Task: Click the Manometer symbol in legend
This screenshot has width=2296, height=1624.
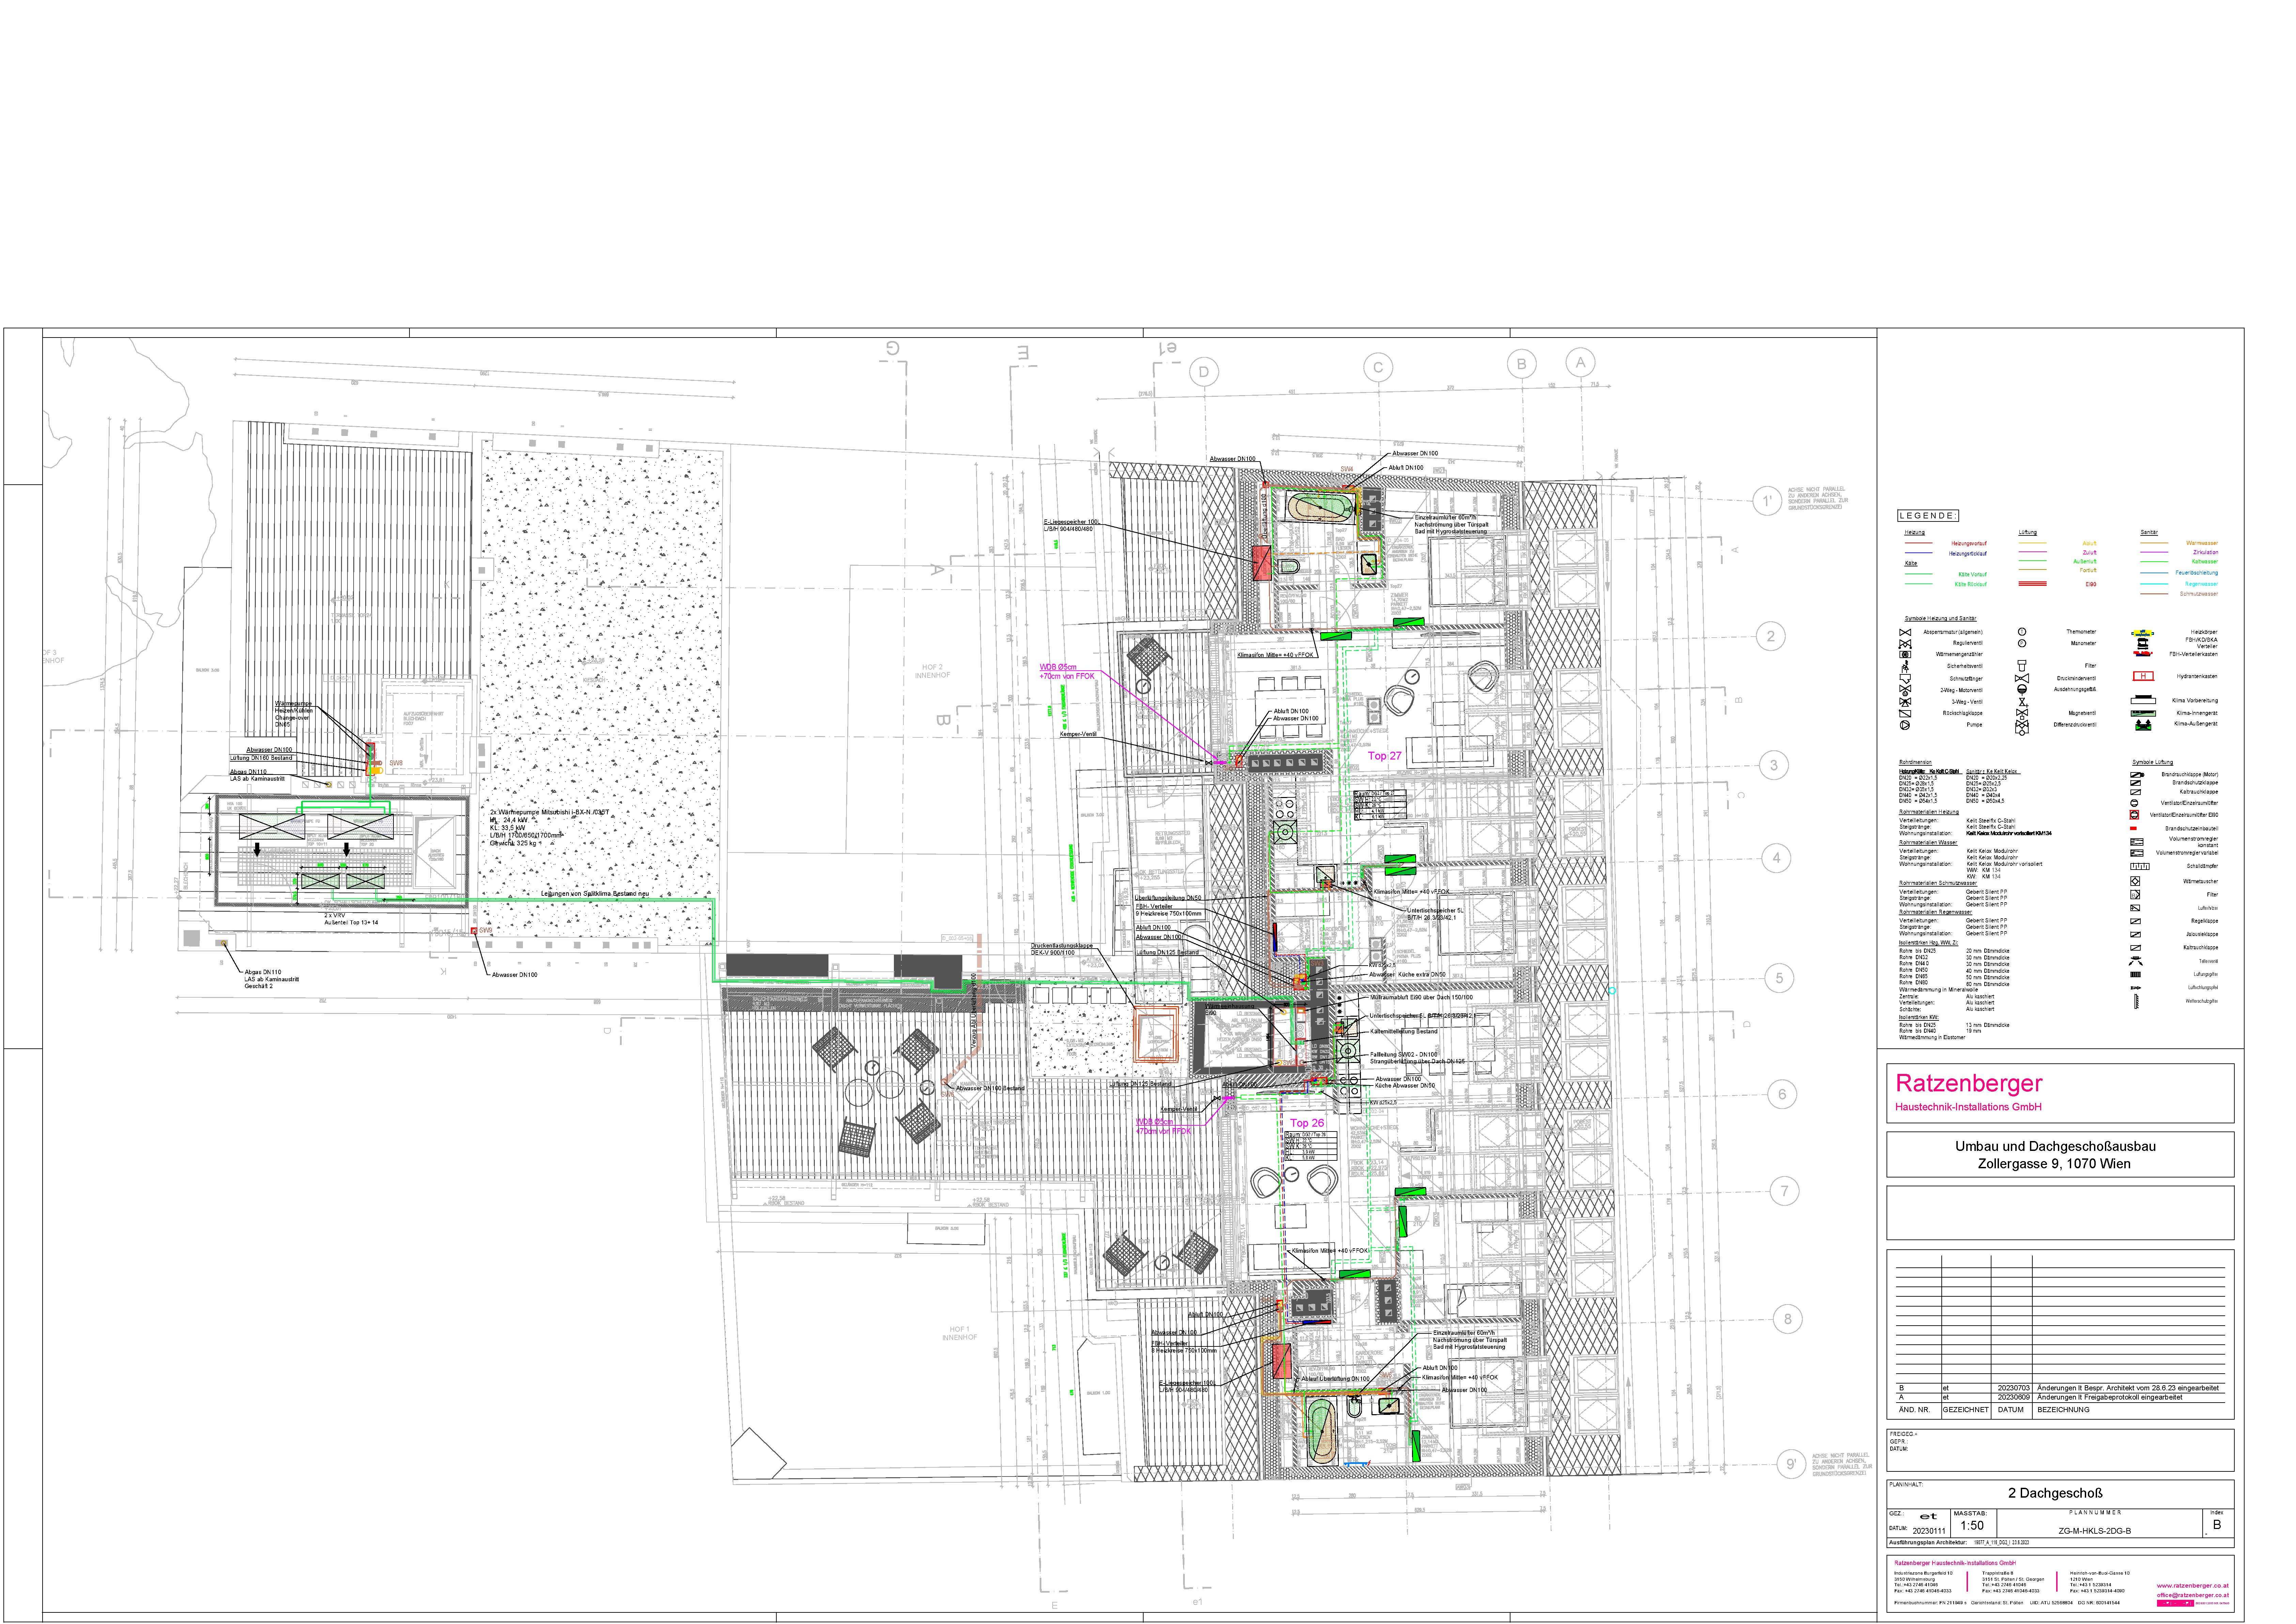Action: click(x=2022, y=643)
